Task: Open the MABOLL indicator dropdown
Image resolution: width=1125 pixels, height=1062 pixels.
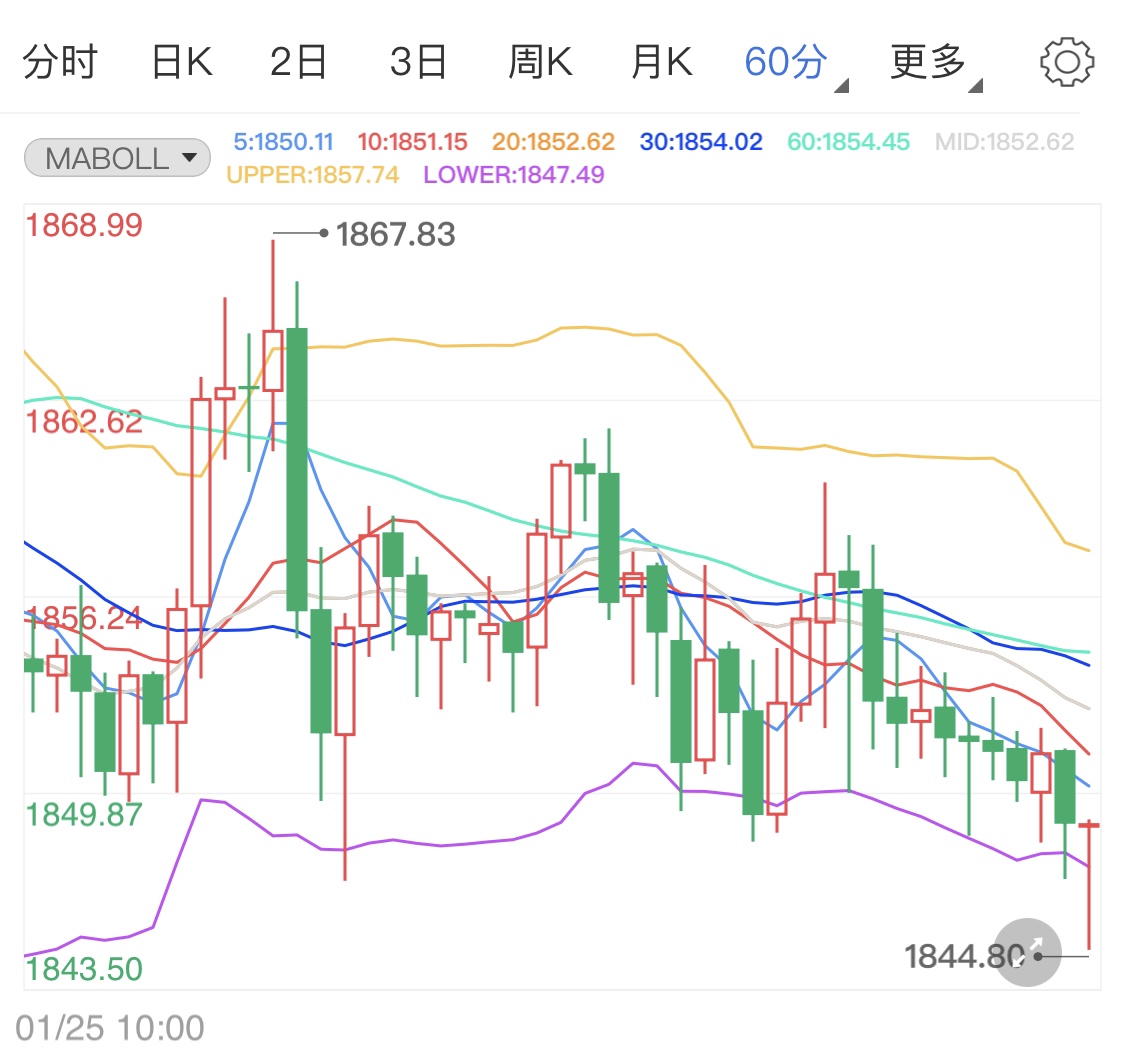Action: click(116, 157)
